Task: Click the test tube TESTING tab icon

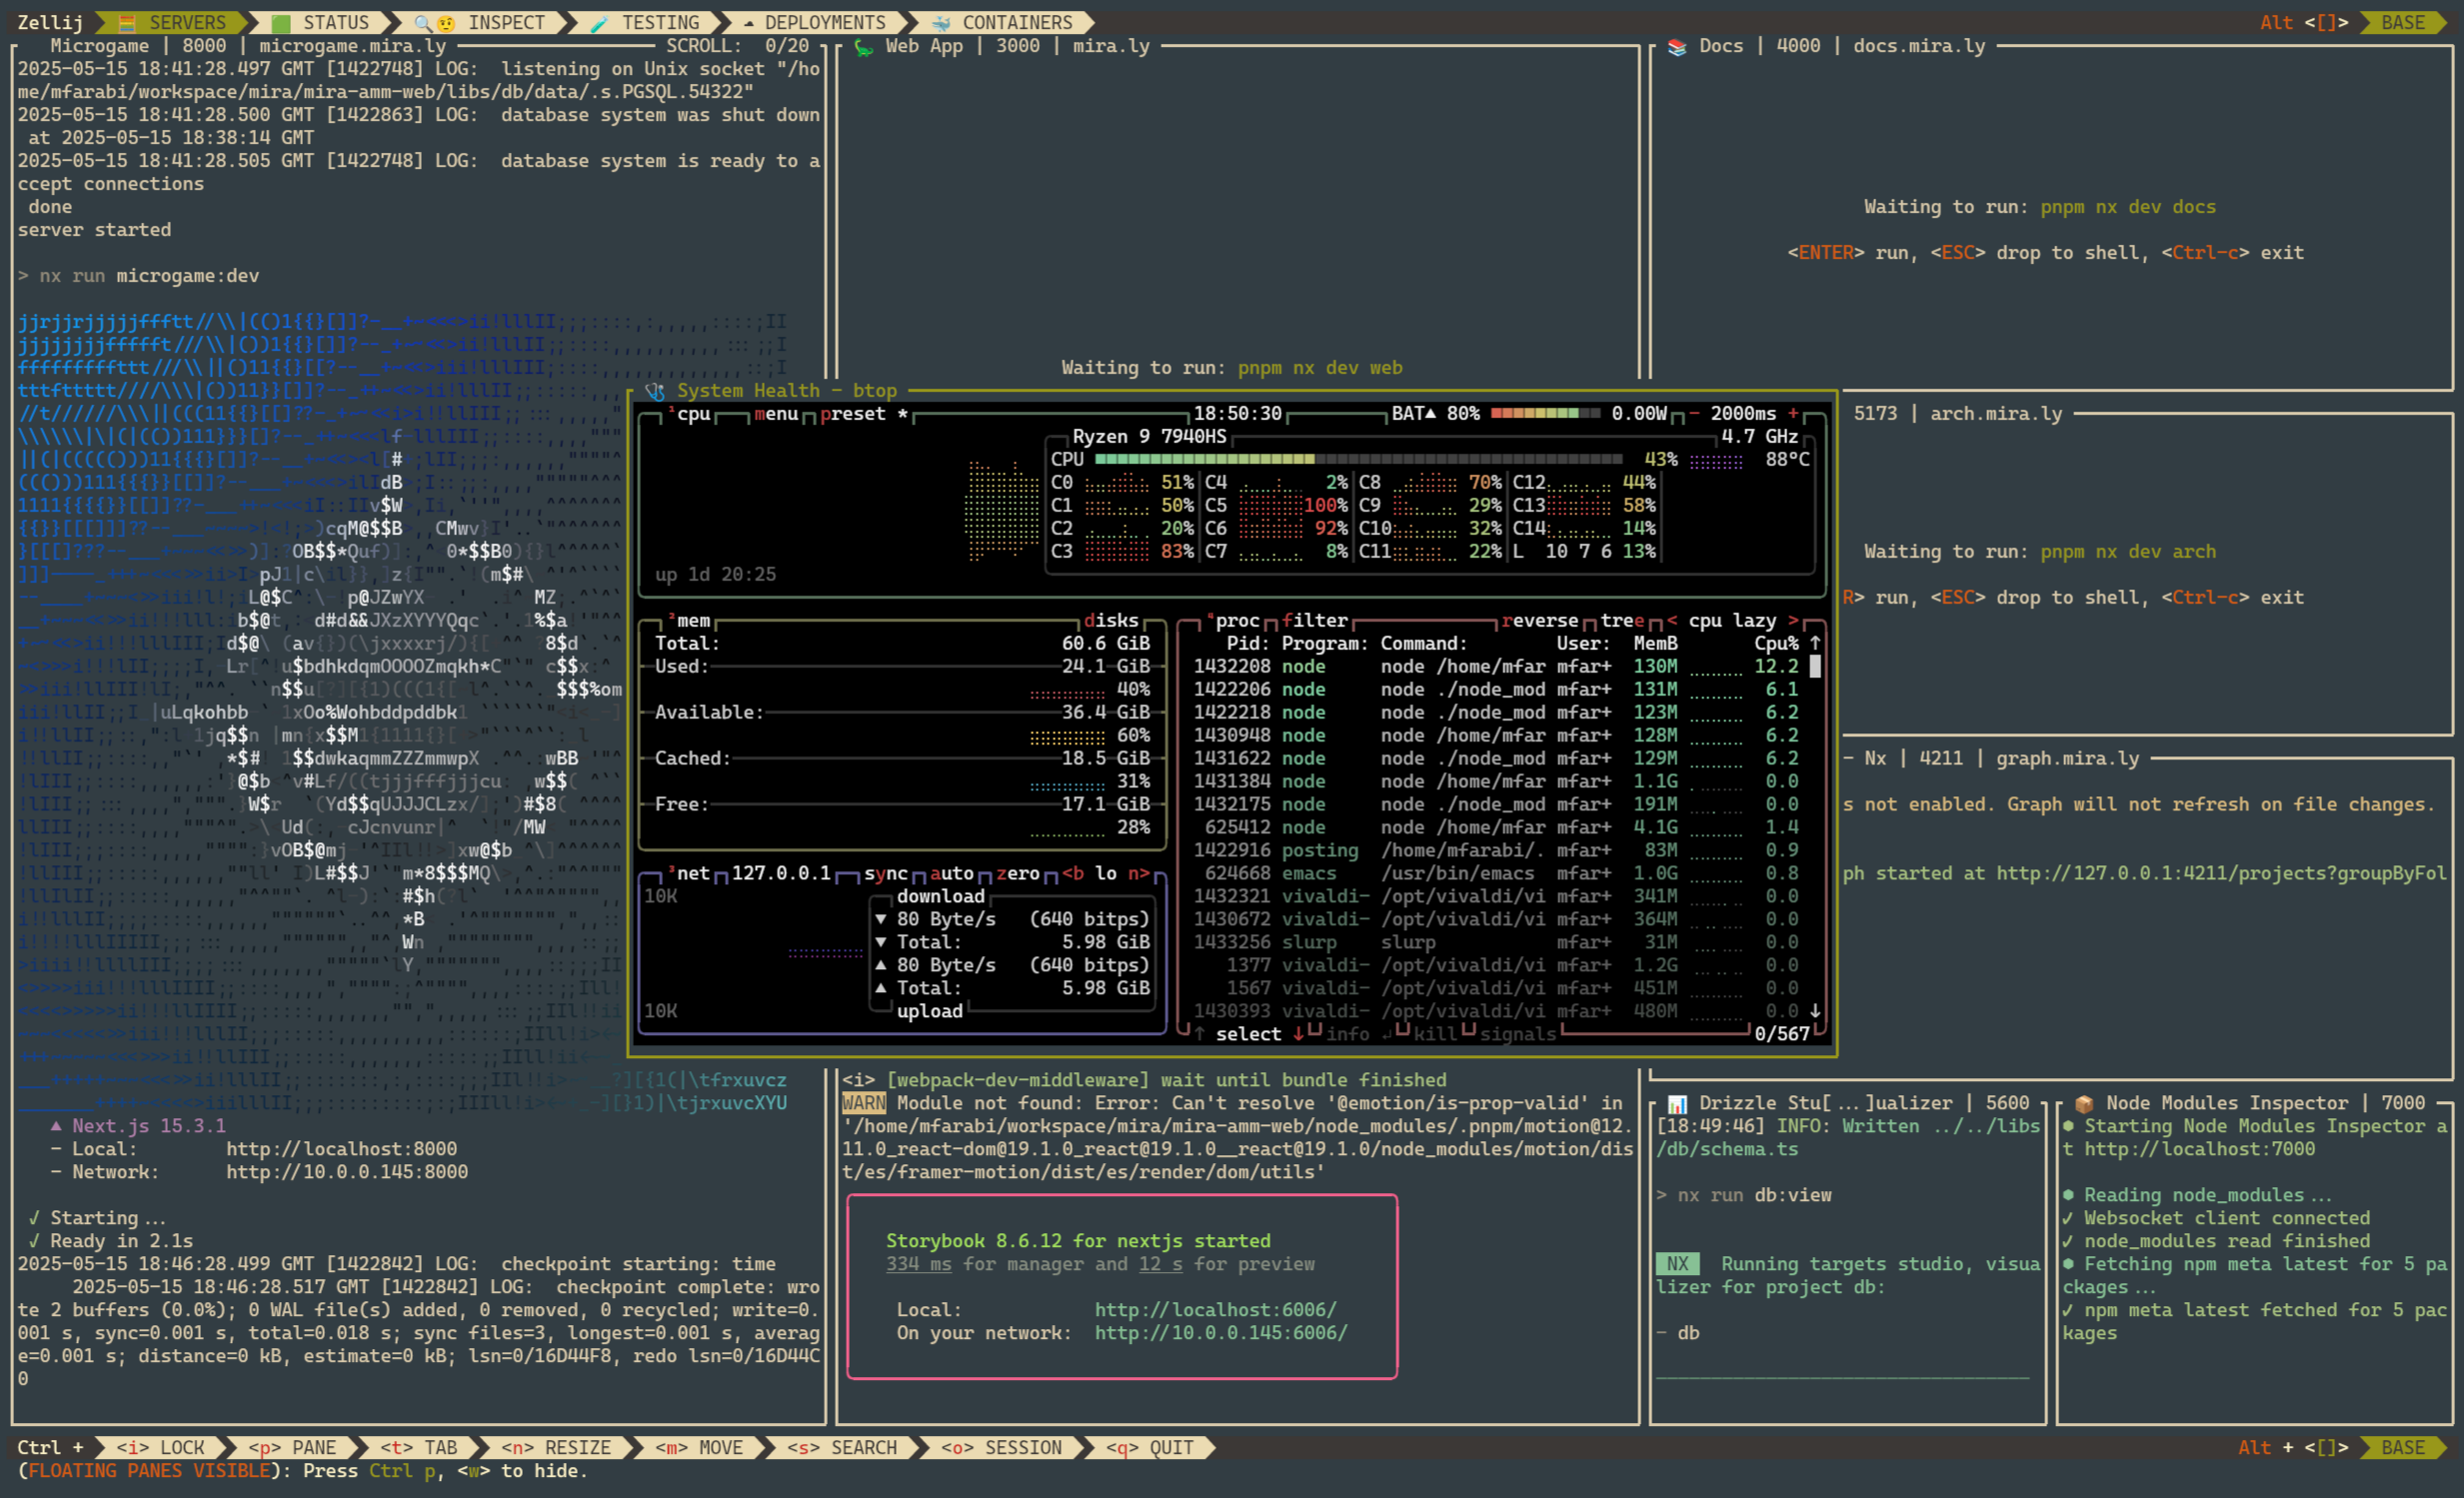Action: [599, 22]
